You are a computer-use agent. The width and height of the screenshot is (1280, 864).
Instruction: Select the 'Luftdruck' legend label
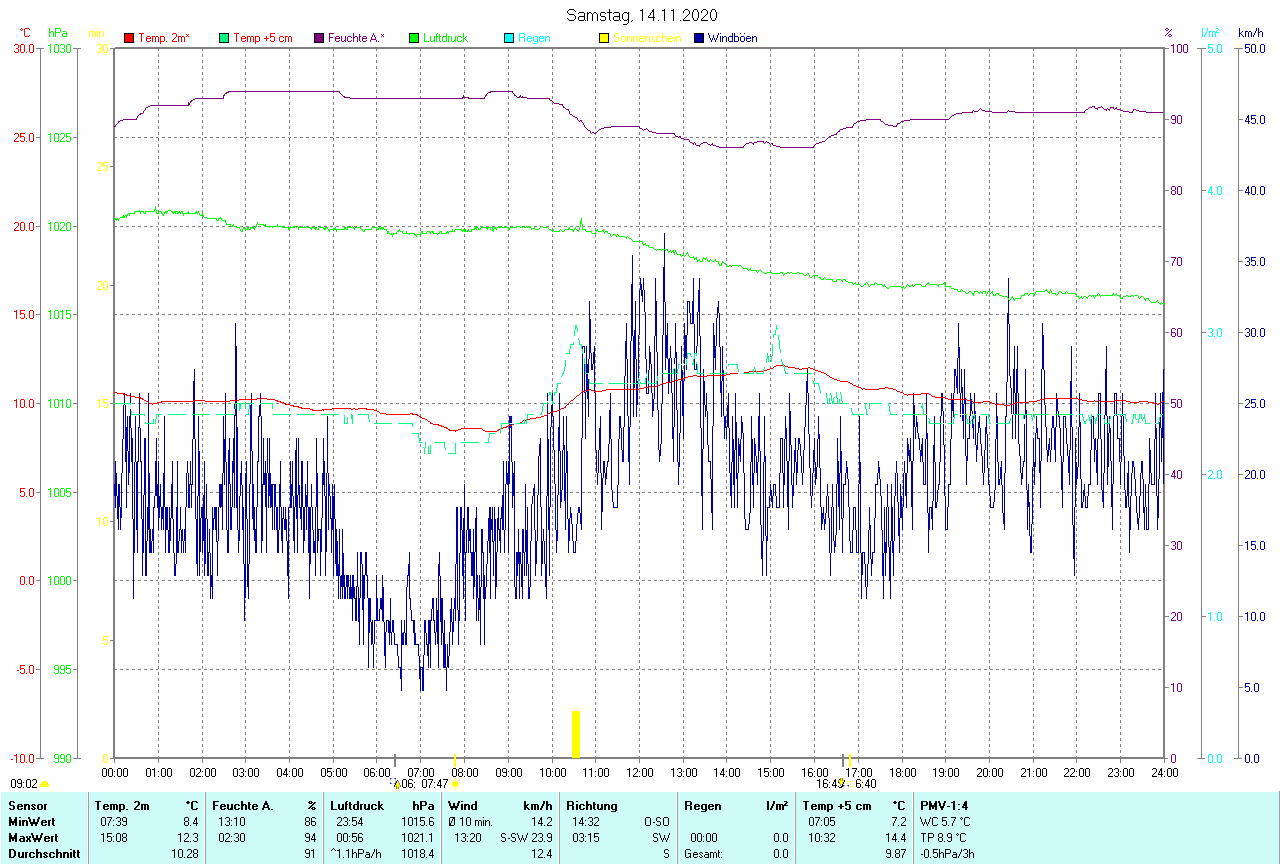coord(445,38)
